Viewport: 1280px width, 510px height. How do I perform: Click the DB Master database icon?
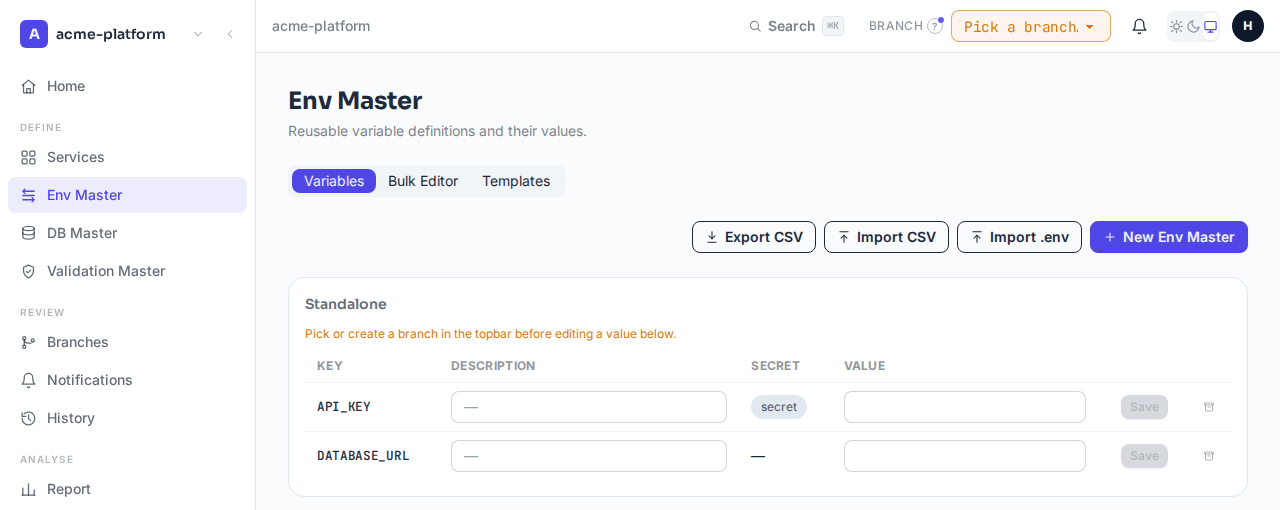[x=28, y=233]
